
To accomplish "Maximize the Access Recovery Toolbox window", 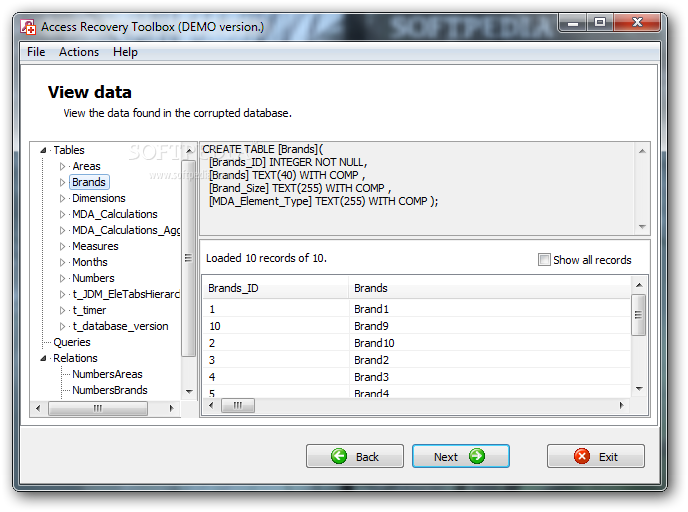I will 600,23.
